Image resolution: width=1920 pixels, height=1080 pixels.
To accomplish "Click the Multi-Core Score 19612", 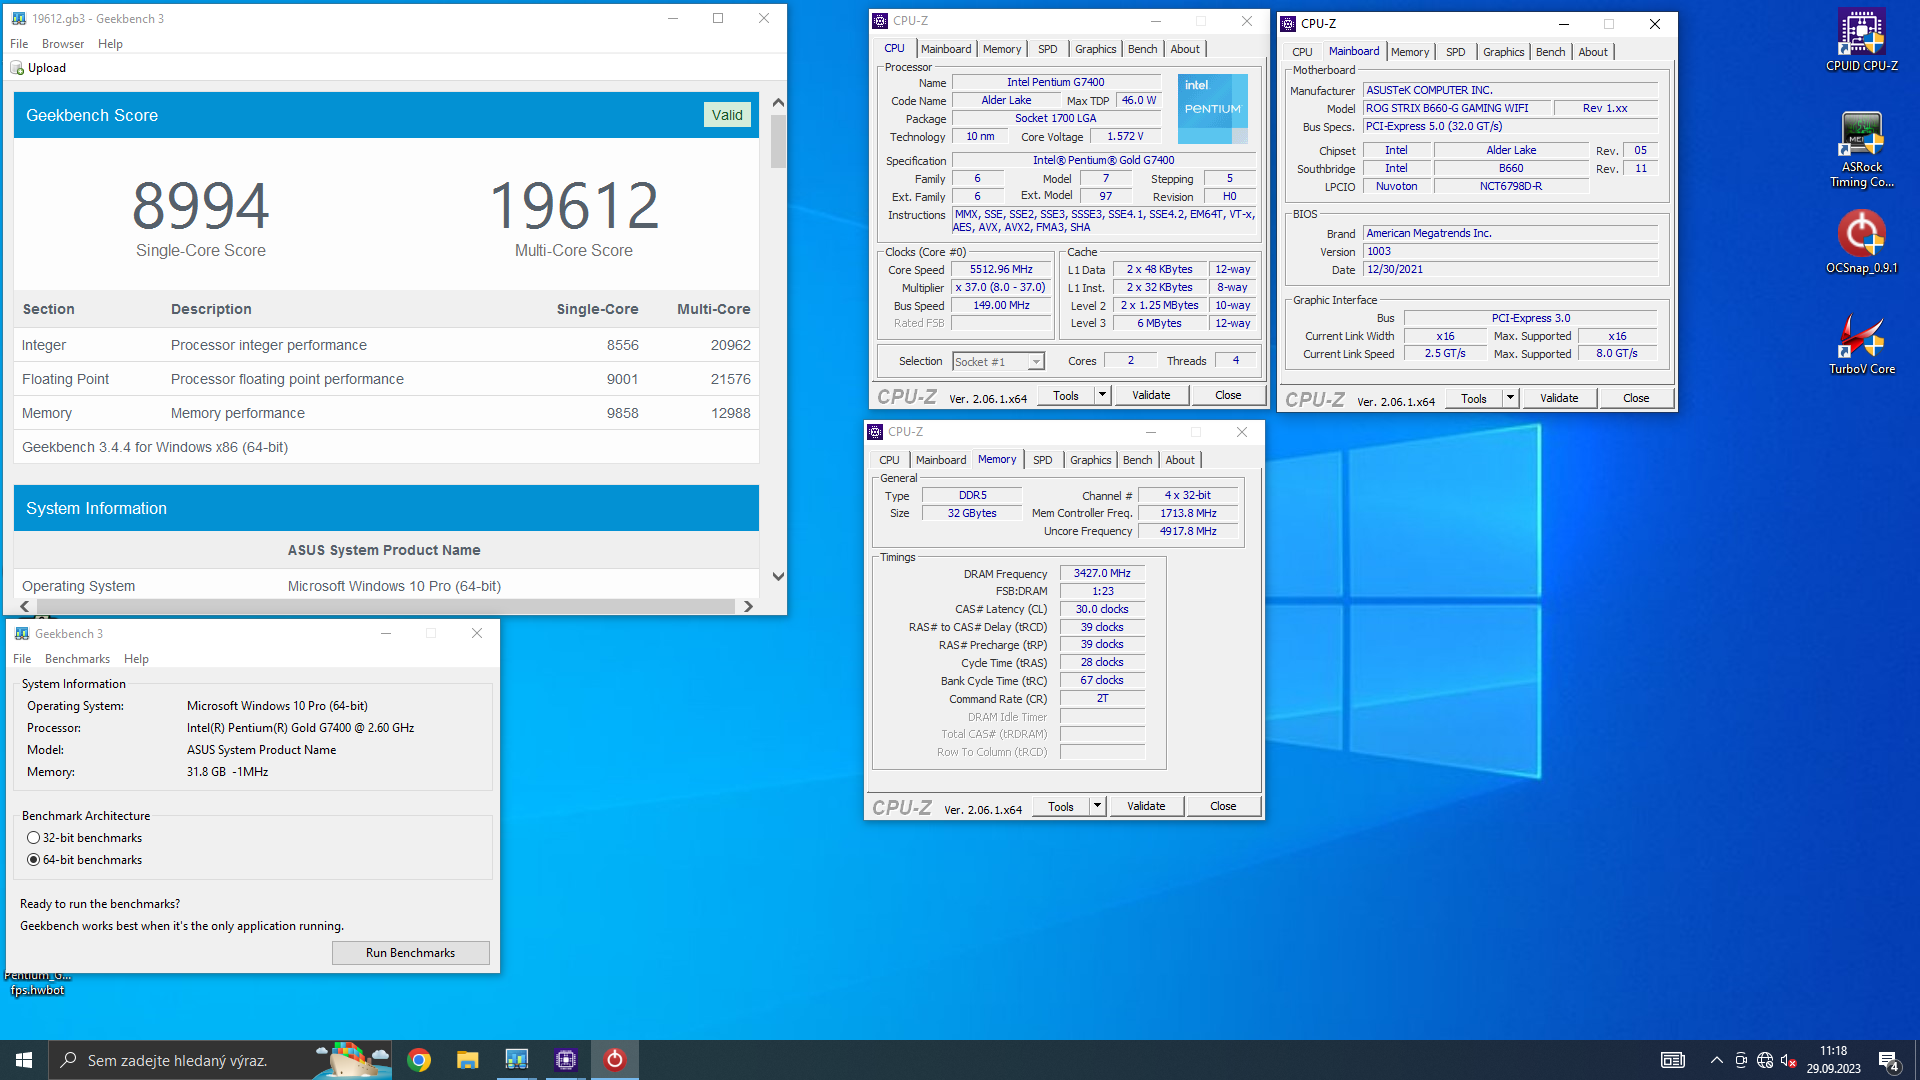I will point(574,206).
